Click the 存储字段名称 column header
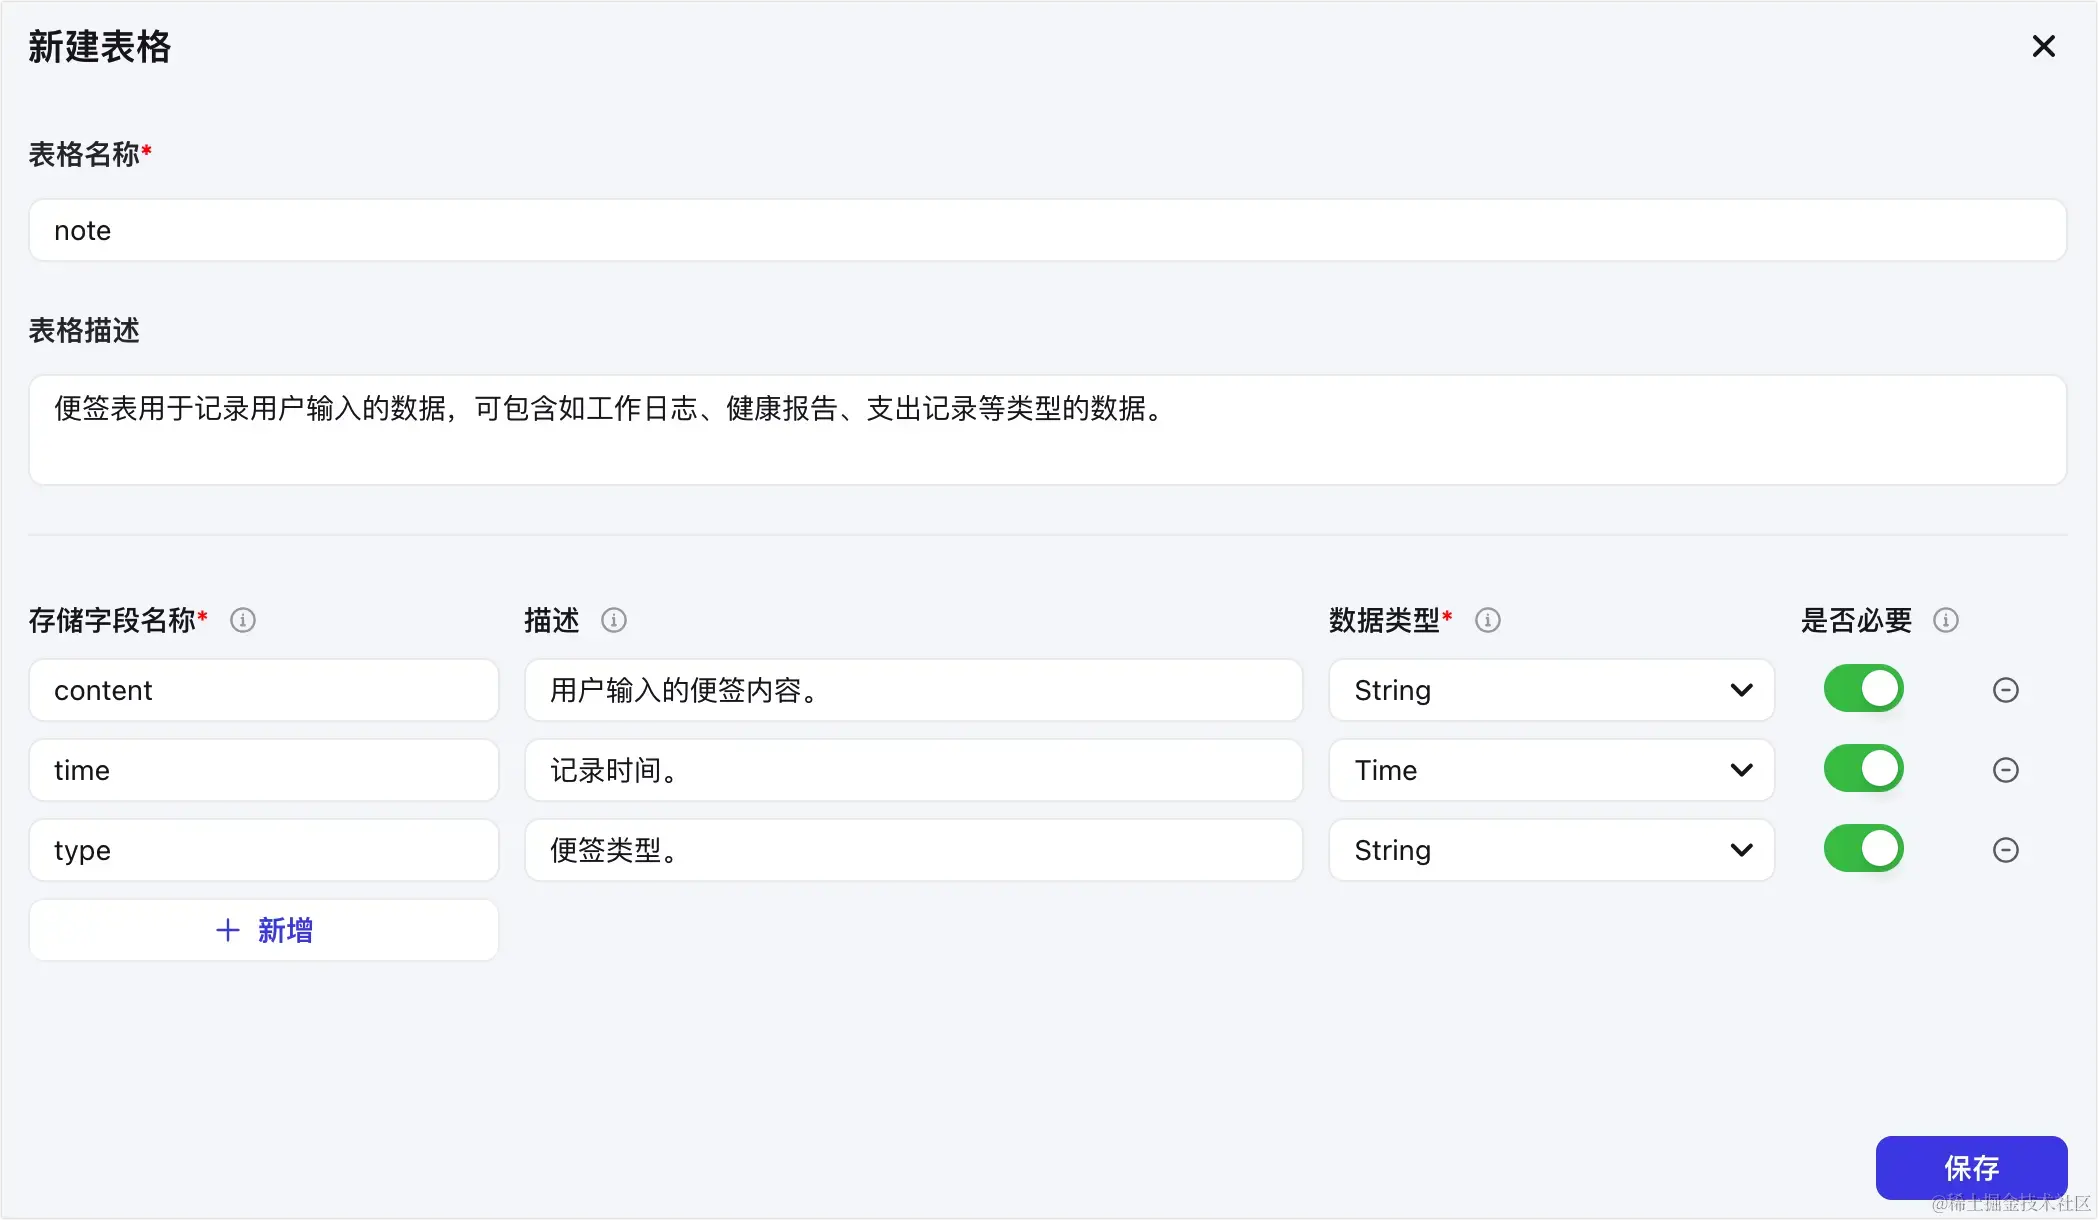This screenshot has height=1220, width=2098. tap(112, 620)
